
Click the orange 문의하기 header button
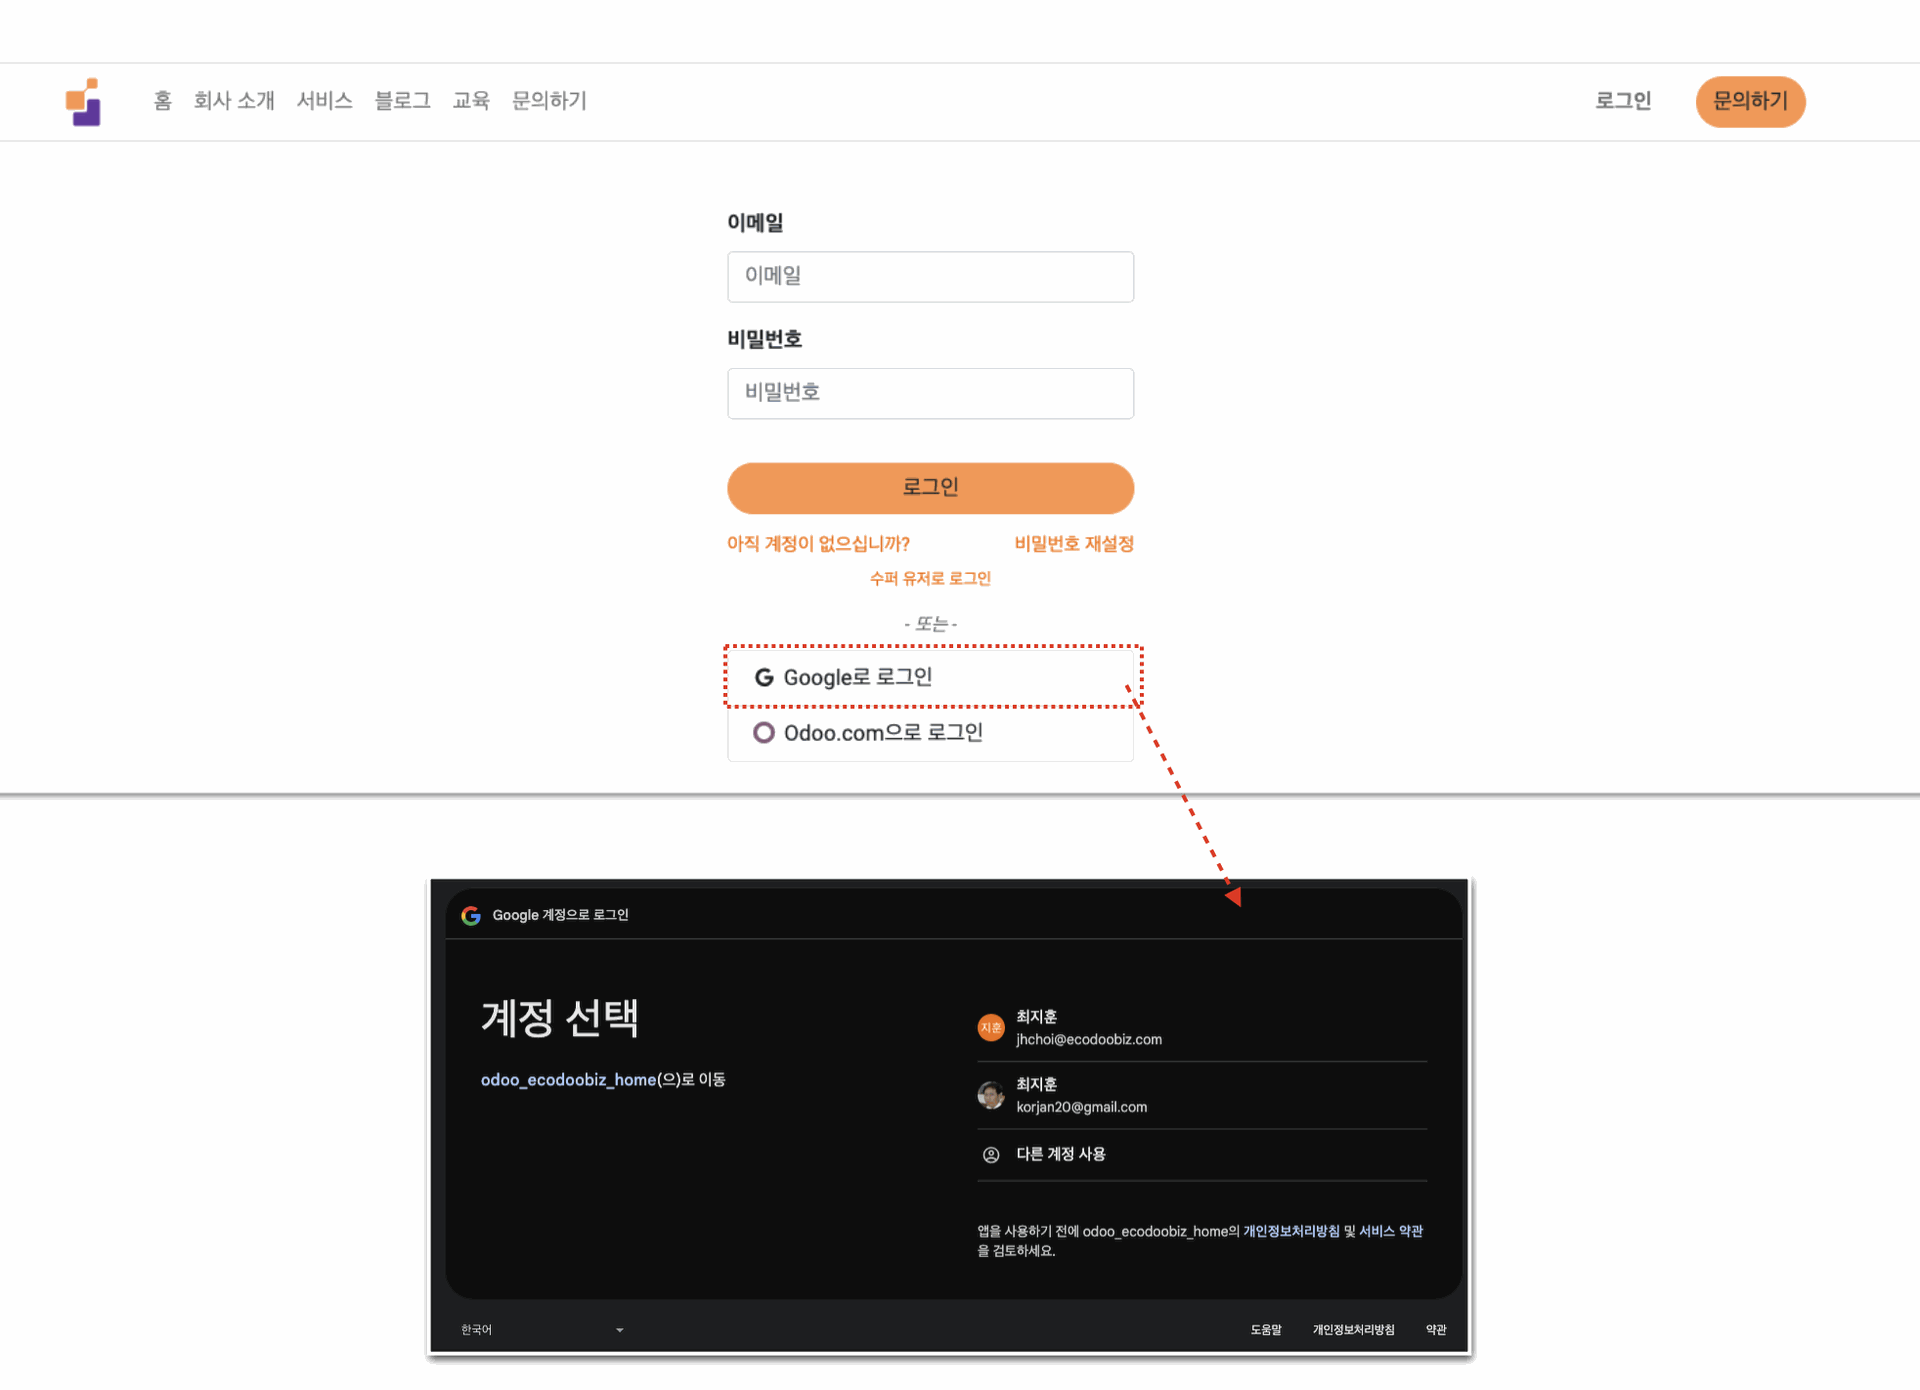(1750, 102)
